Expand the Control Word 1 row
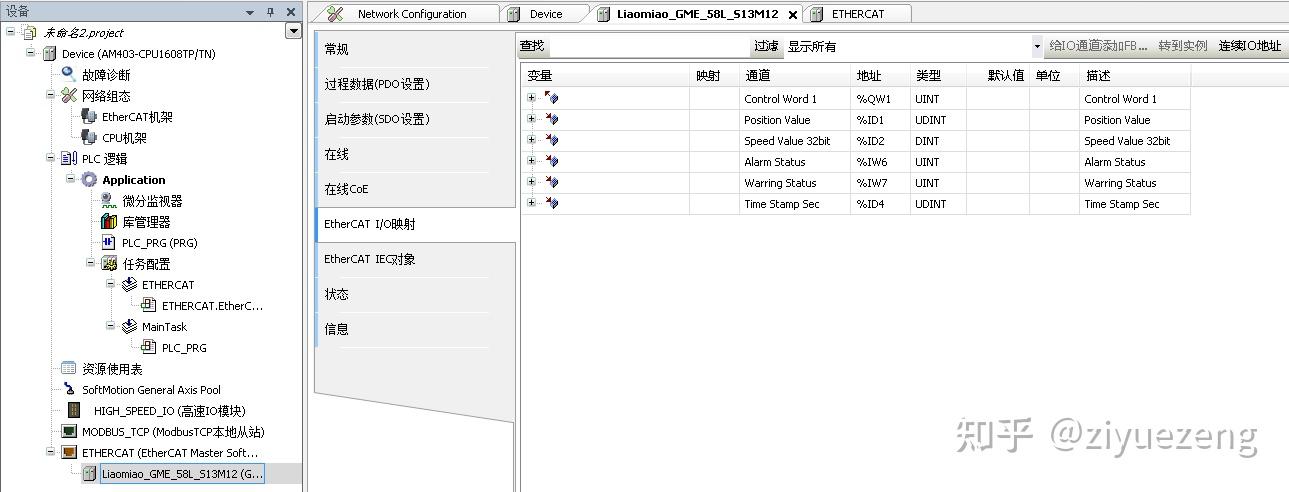This screenshot has width=1289, height=492. pyautogui.click(x=531, y=98)
